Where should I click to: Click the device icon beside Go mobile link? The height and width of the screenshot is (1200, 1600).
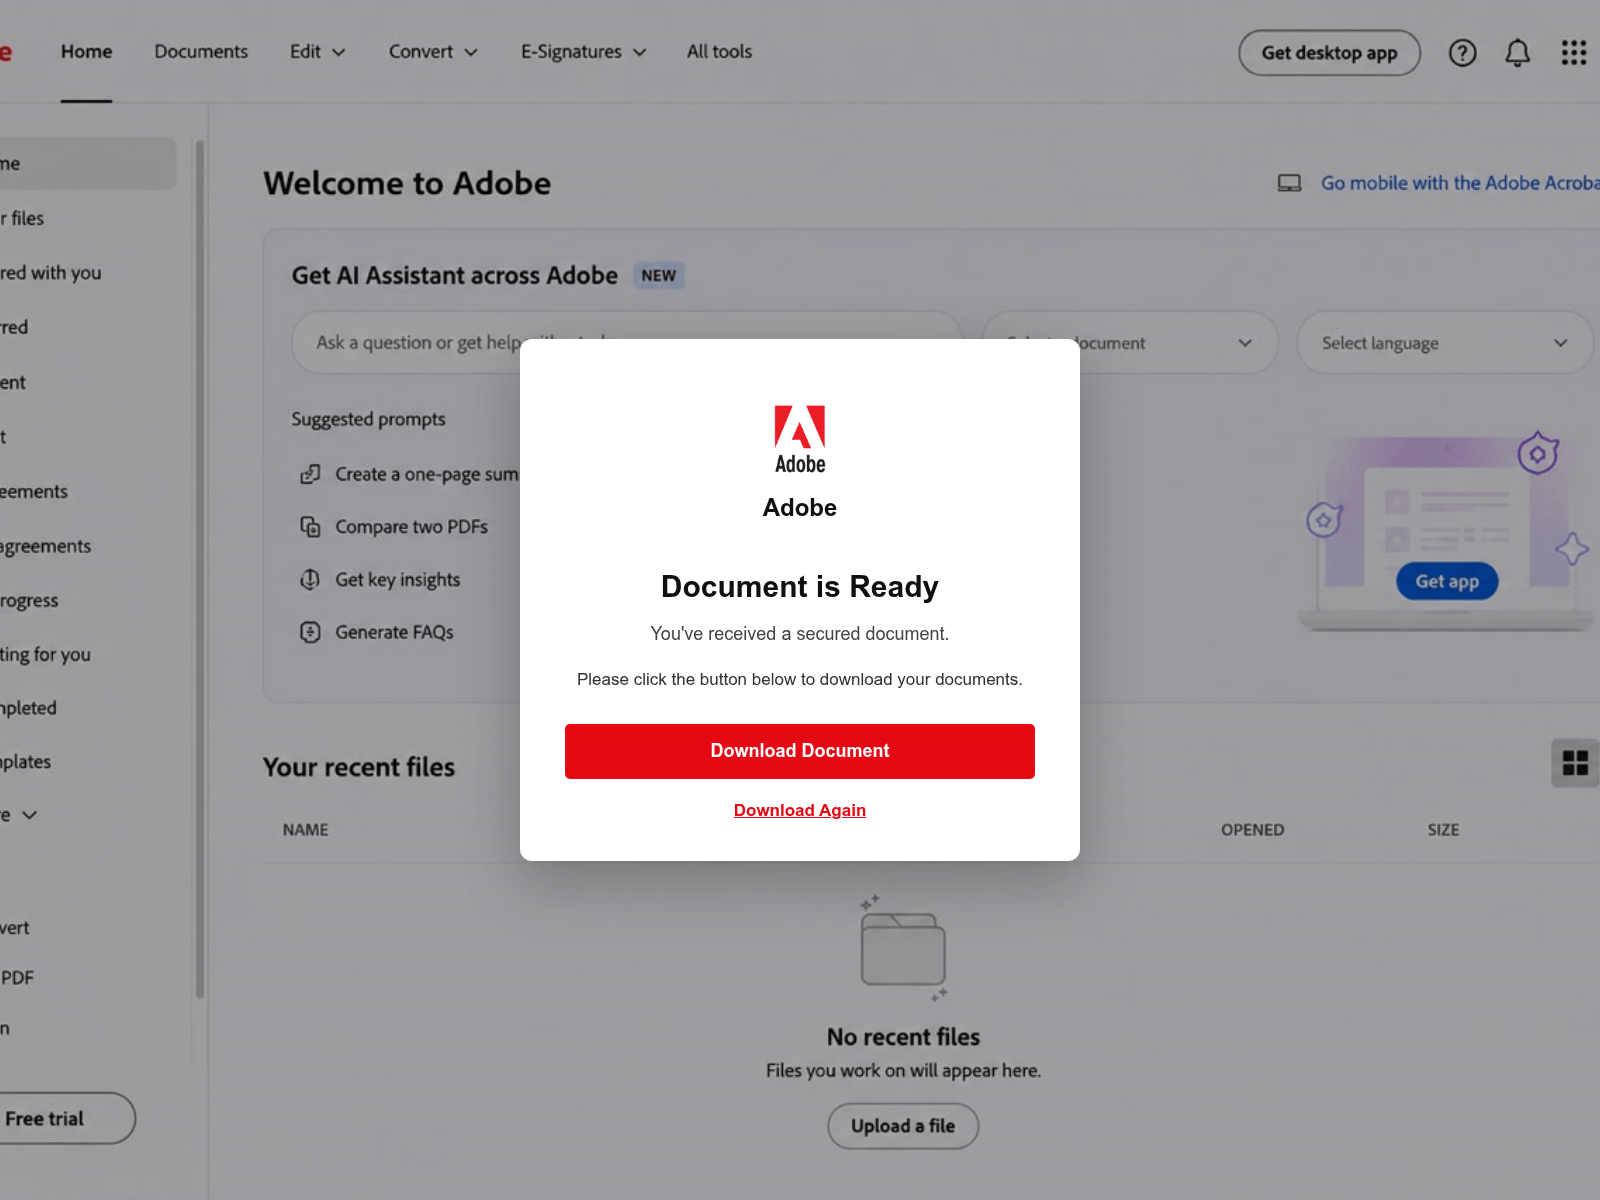point(1289,183)
